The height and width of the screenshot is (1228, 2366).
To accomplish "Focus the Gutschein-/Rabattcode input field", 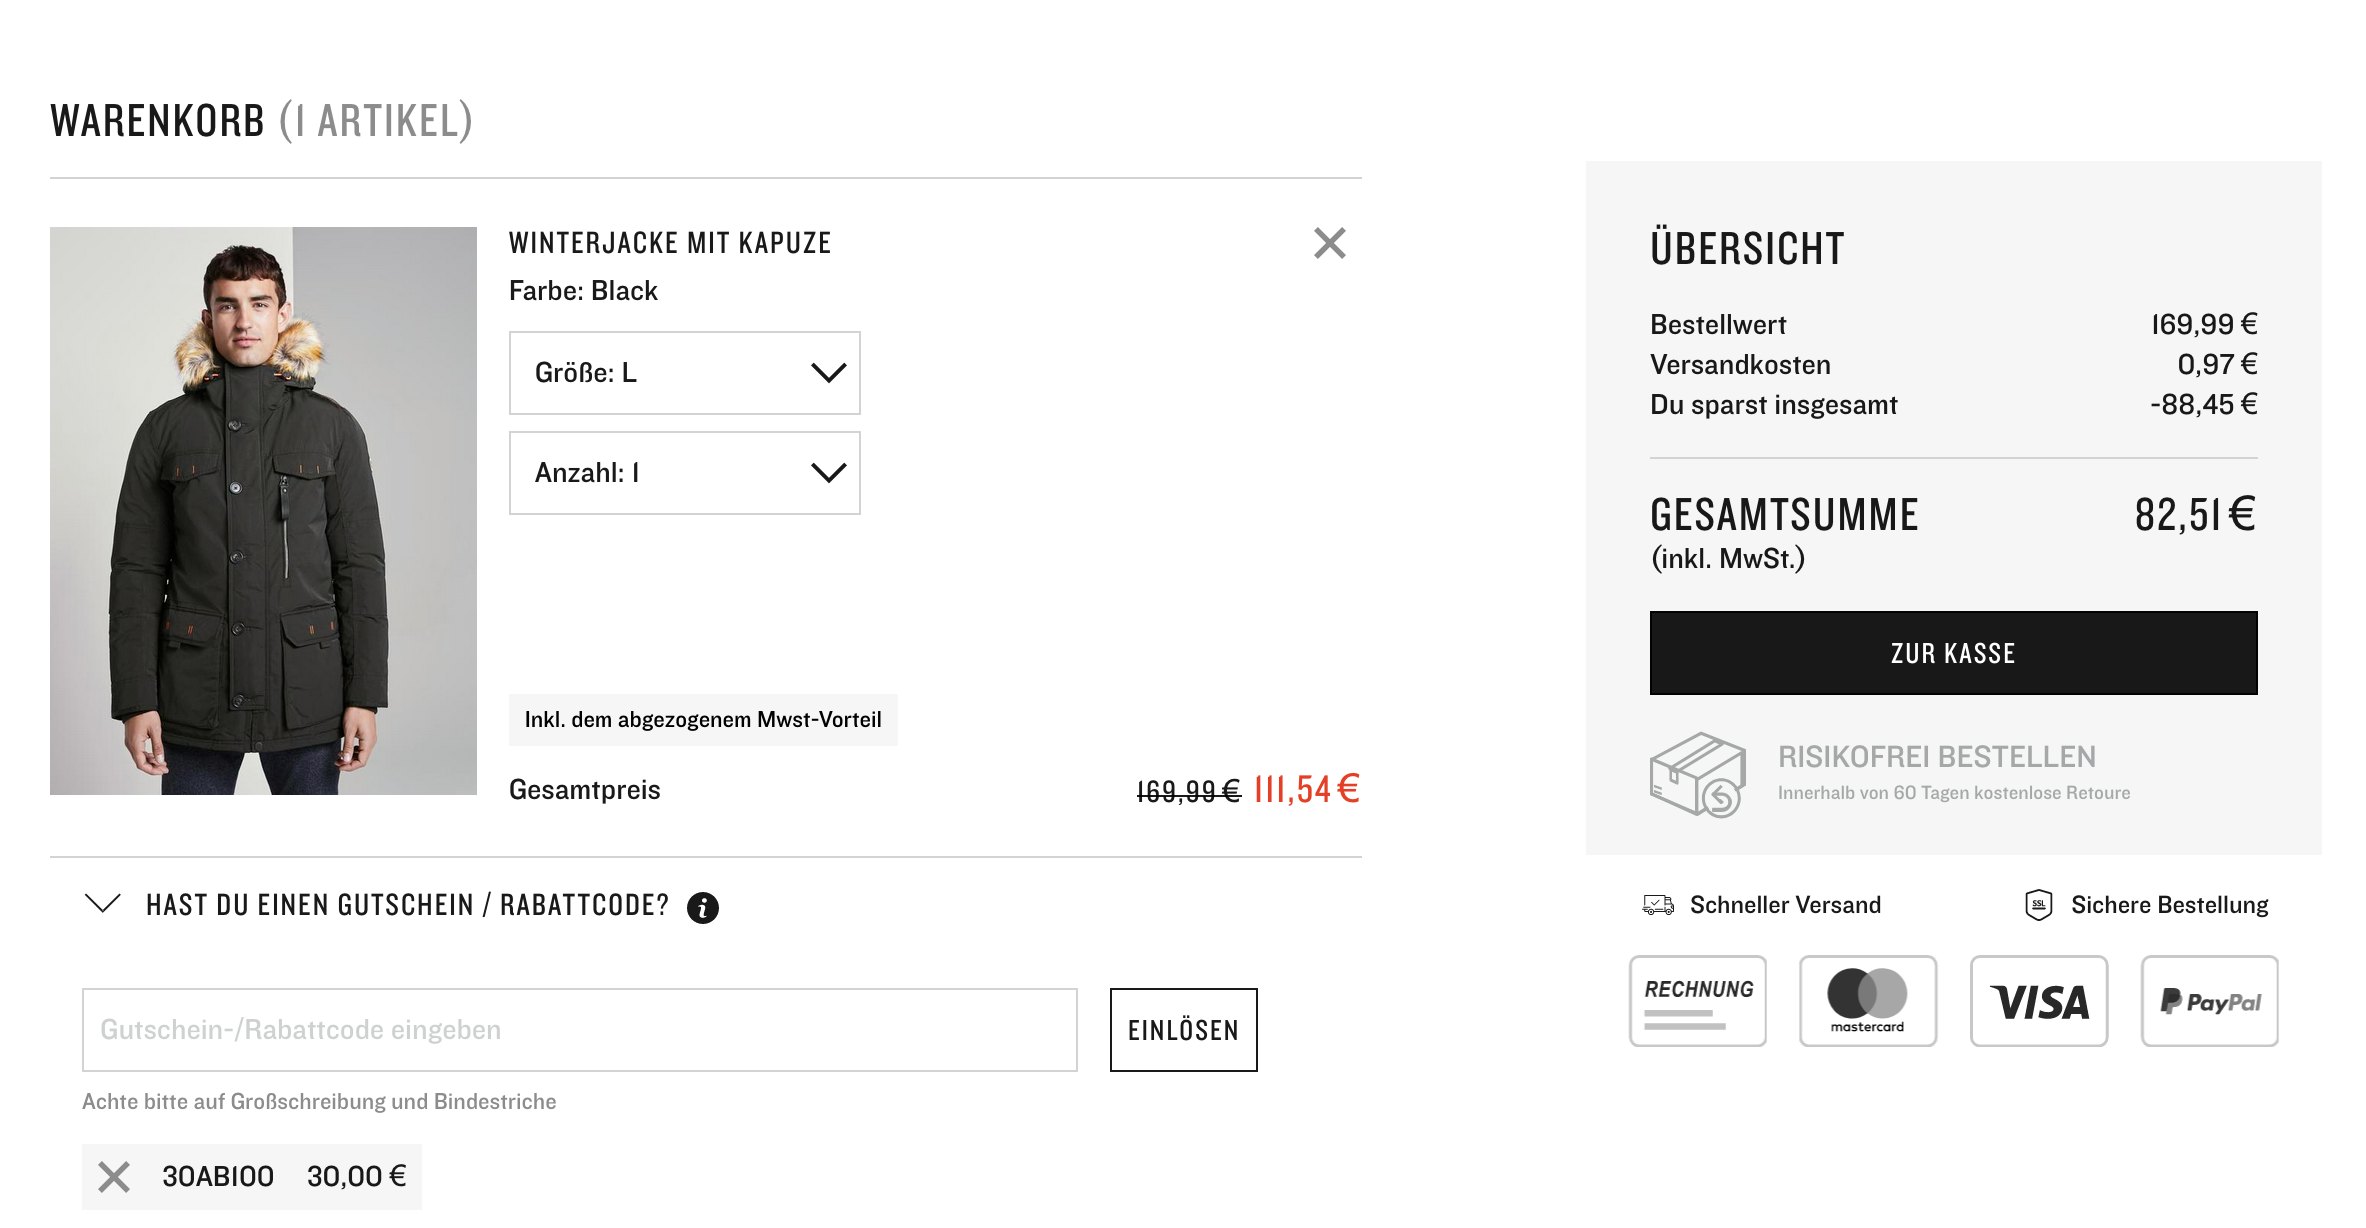I will (x=579, y=1030).
